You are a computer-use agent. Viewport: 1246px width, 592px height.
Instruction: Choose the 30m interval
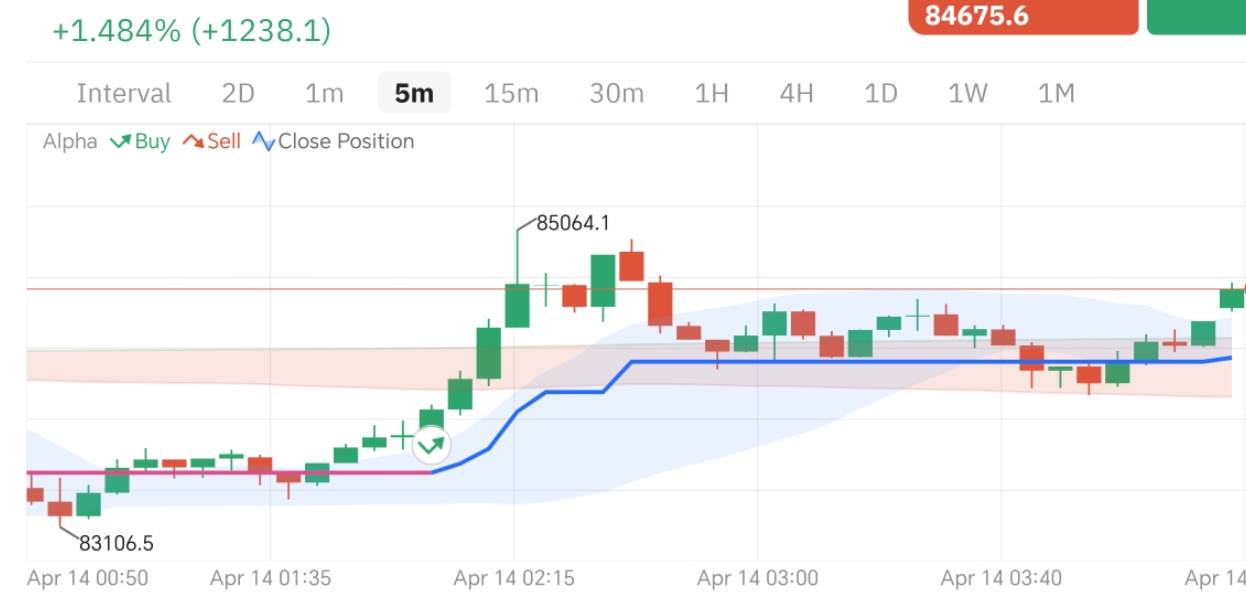(x=616, y=94)
